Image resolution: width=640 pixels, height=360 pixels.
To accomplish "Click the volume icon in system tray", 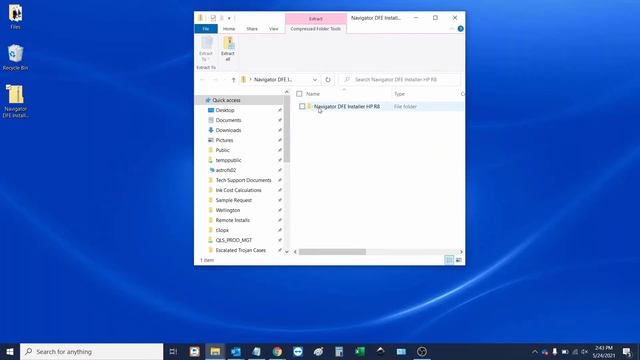I will [585, 351].
